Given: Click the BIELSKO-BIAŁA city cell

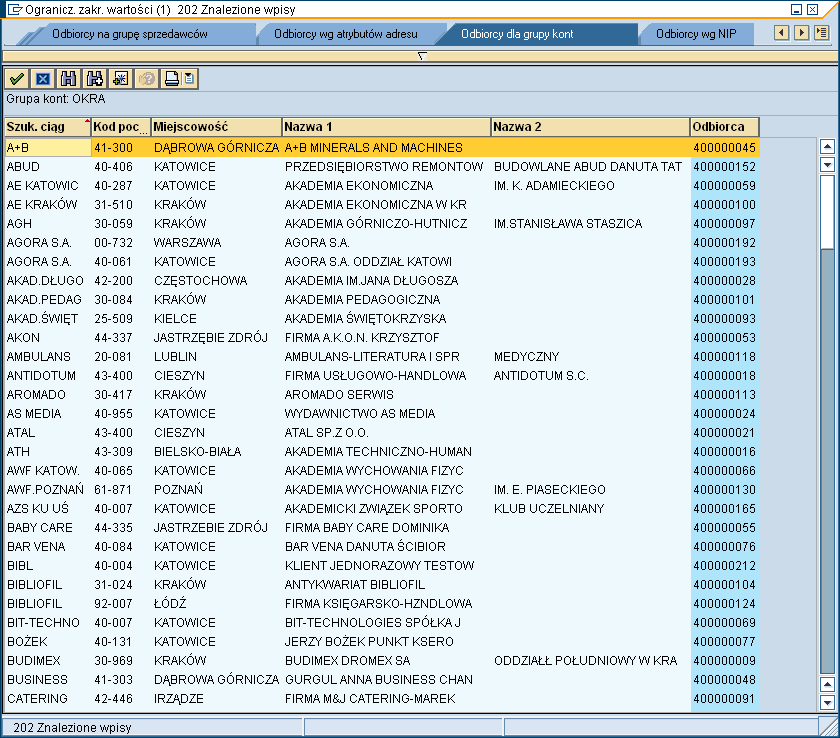Looking at the screenshot, I should click(198, 451).
